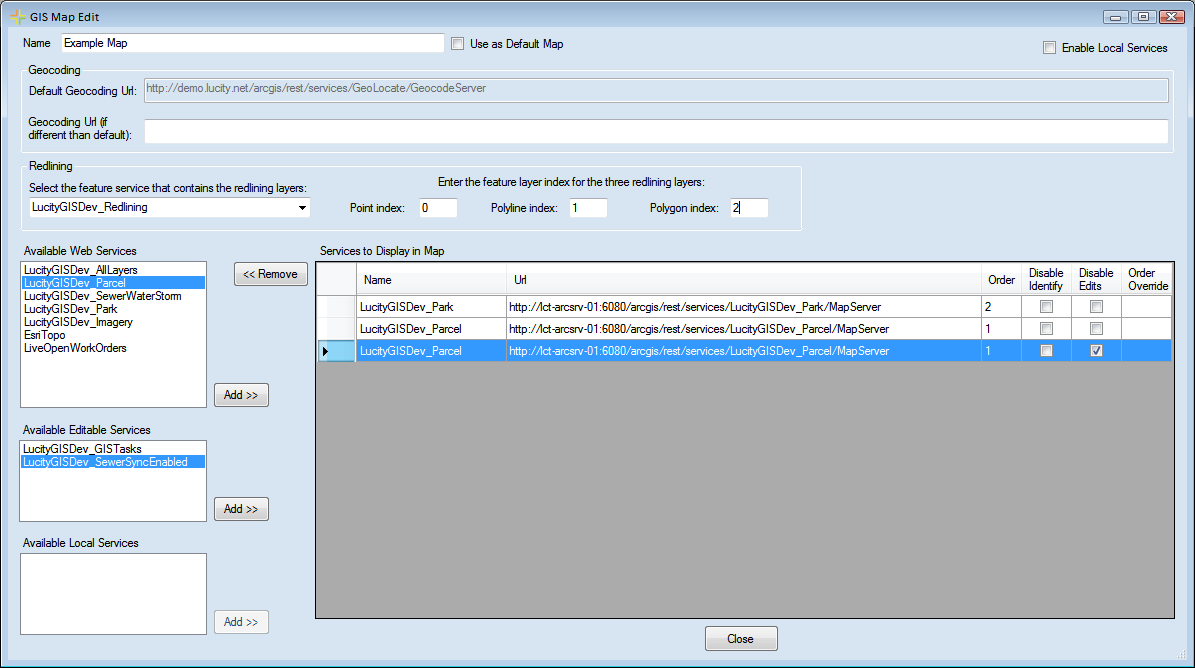The width and height of the screenshot is (1195, 668).
Task: Click row selector arrow for selected Parcel row
Action: click(x=325, y=351)
